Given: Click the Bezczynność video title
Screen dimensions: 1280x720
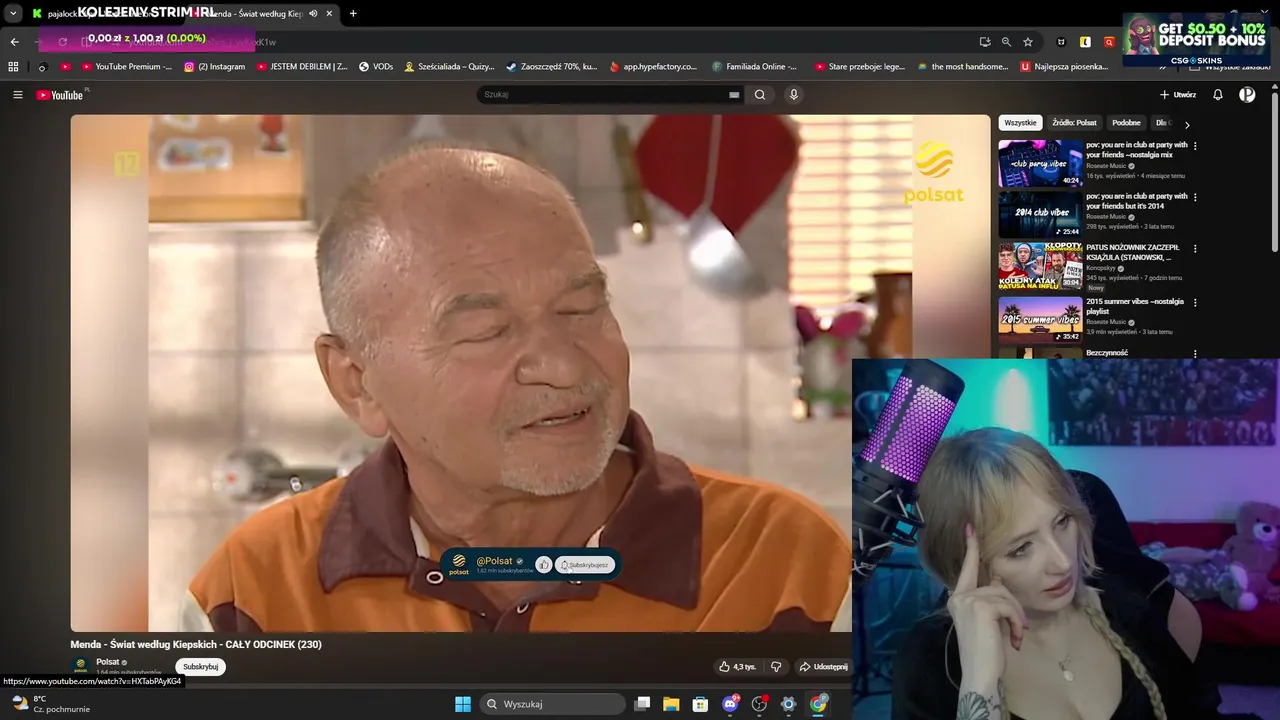Looking at the screenshot, I should 1107,353.
